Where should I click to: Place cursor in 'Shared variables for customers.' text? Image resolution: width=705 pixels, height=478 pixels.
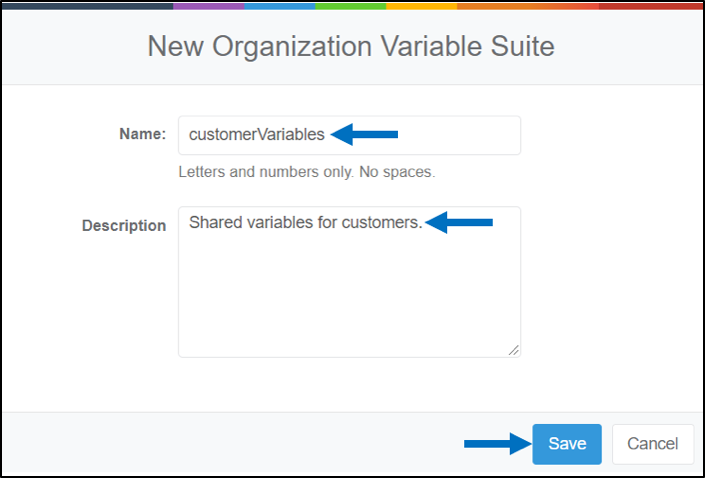(306, 222)
